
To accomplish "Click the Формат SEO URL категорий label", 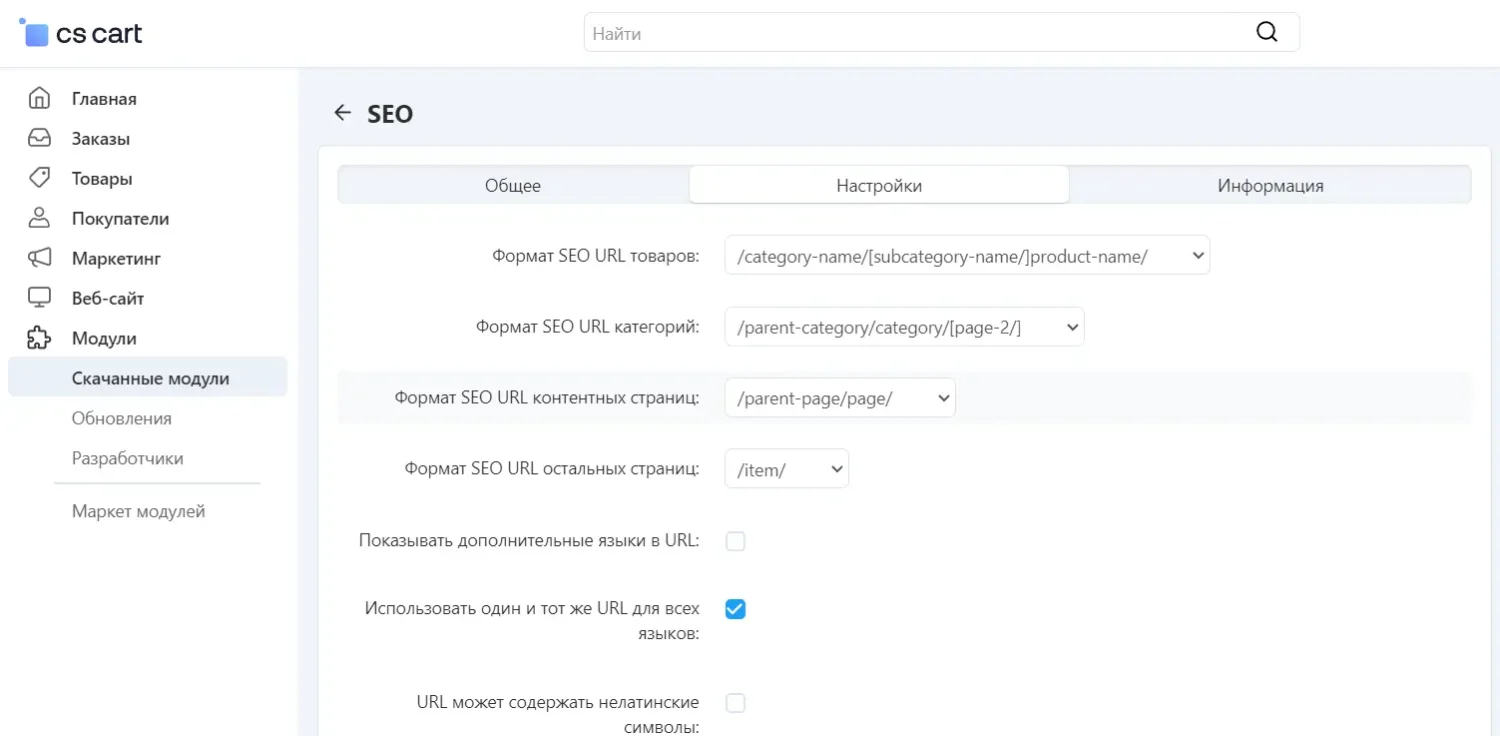I will click(587, 327).
